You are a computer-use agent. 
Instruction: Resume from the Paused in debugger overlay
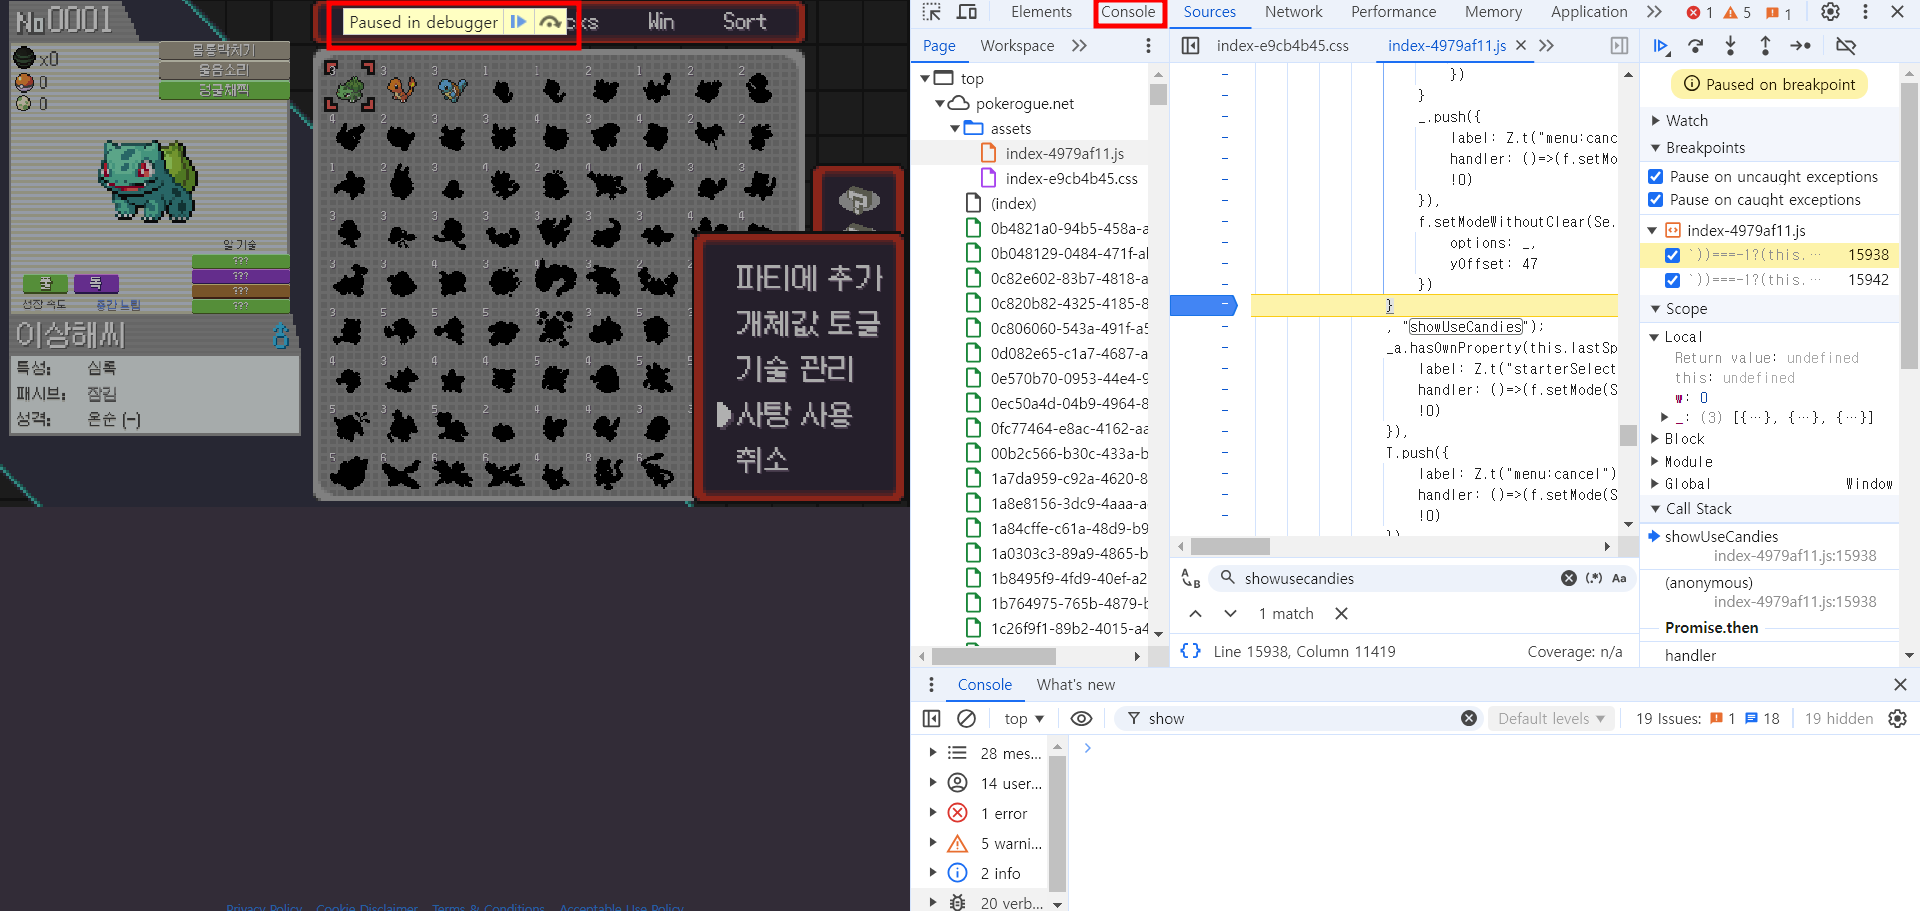[518, 22]
